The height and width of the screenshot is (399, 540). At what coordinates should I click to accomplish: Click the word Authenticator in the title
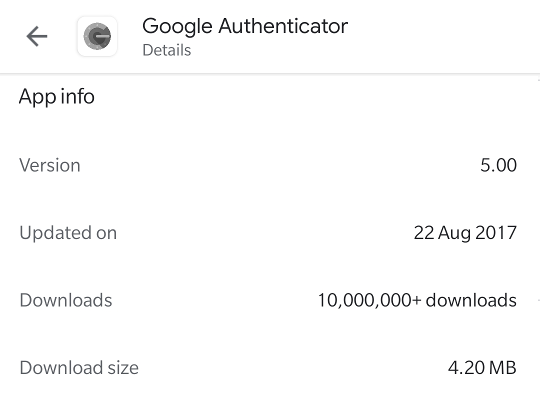[283, 26]
